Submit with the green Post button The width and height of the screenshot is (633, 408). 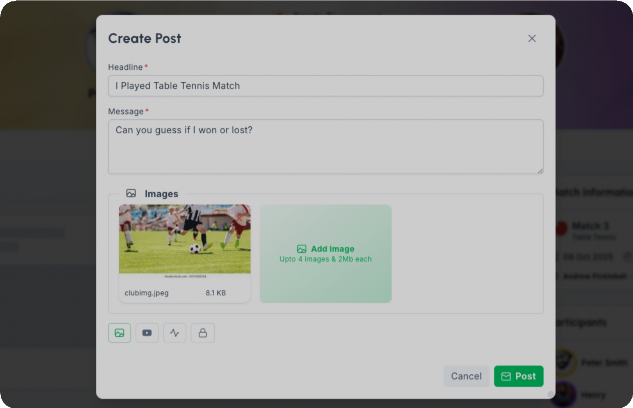[x=518, y=376]
